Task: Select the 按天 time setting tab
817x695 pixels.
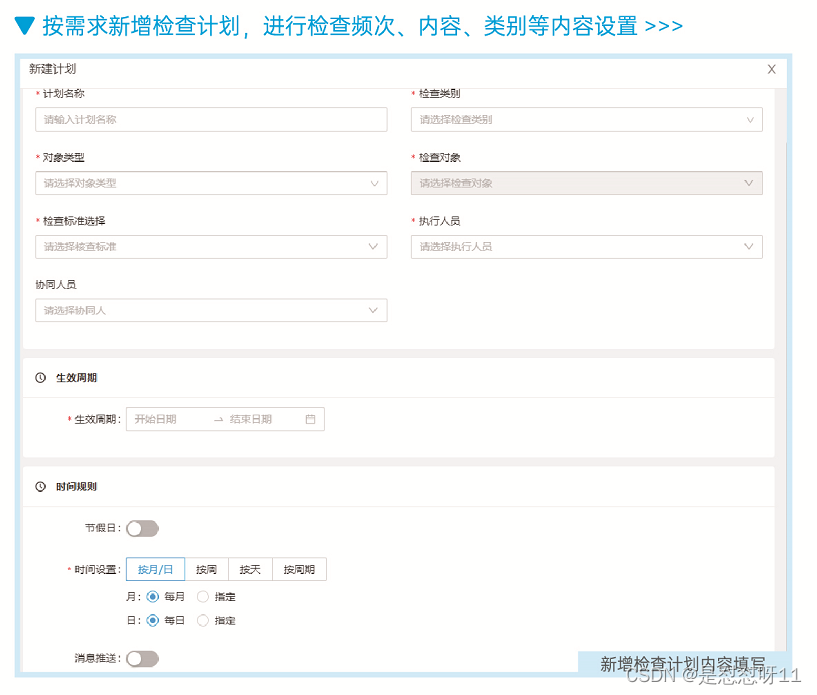Action: (x=250, y=569)
